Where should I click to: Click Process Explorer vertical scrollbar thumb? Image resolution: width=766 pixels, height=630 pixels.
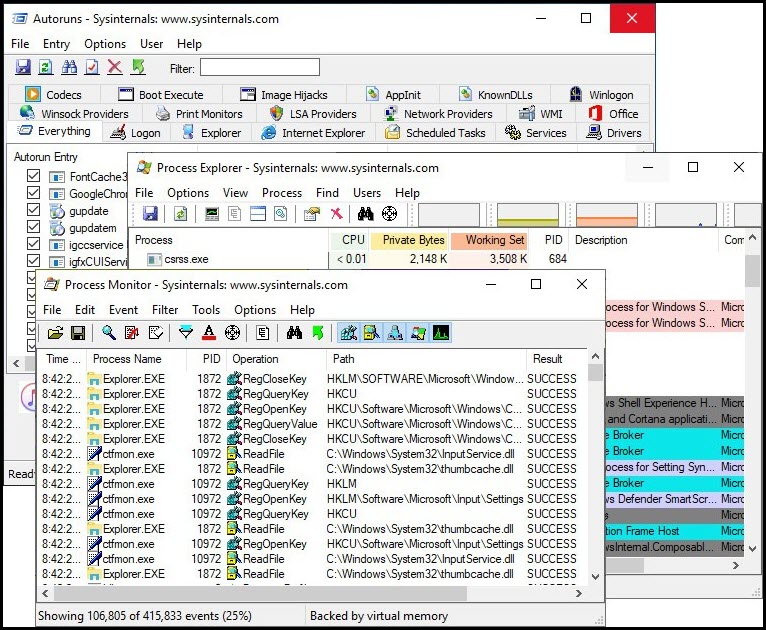click(752, 271)
